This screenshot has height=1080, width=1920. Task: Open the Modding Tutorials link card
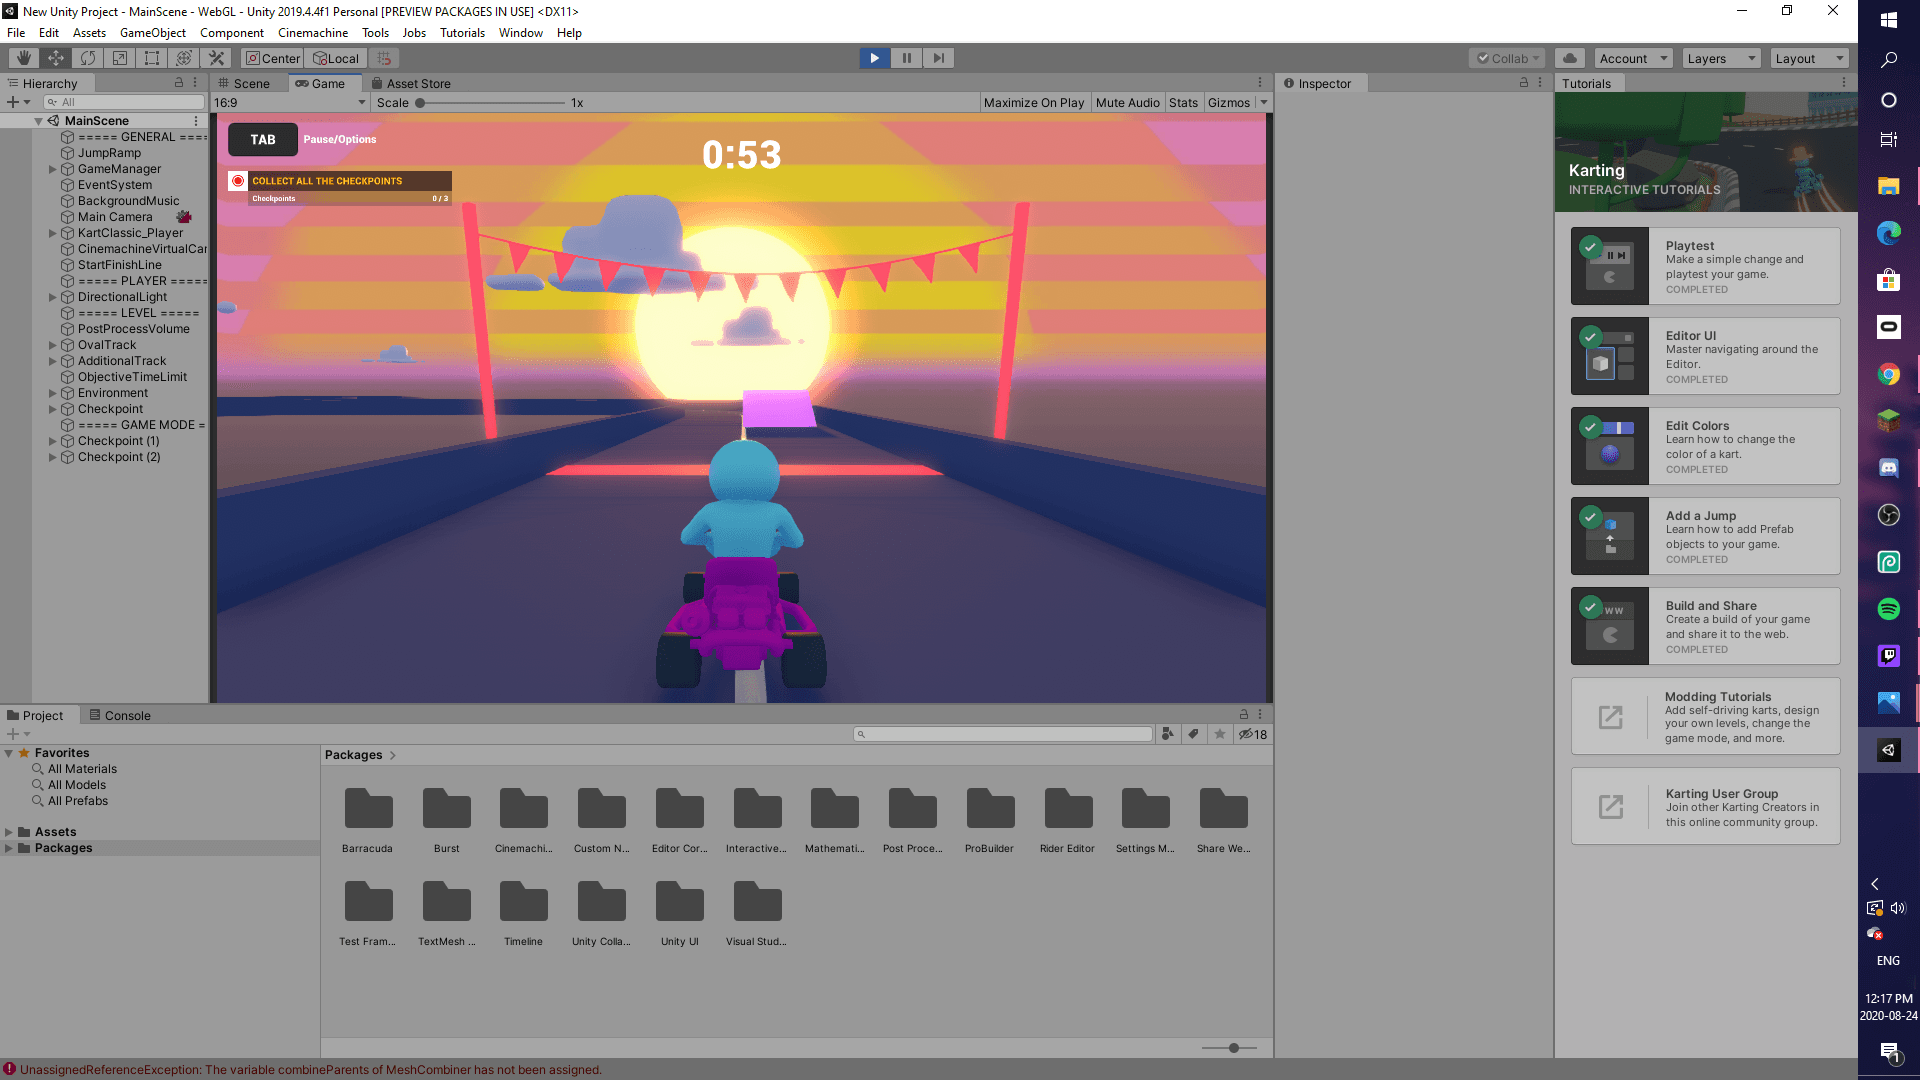(1705, 717)
